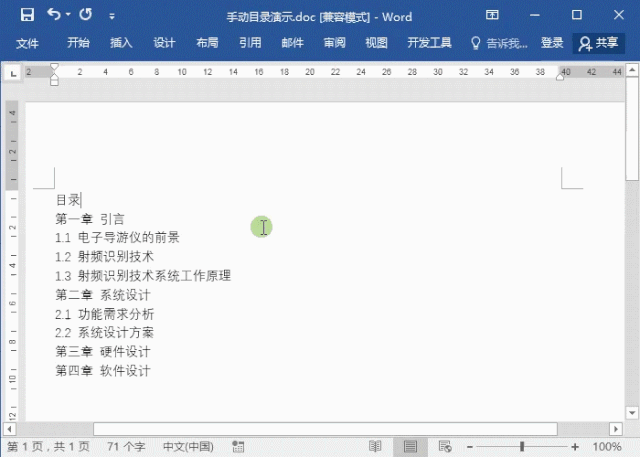Open the 设计 ribbon tab
The image size is (640, 457).
(x=164, y=43)
